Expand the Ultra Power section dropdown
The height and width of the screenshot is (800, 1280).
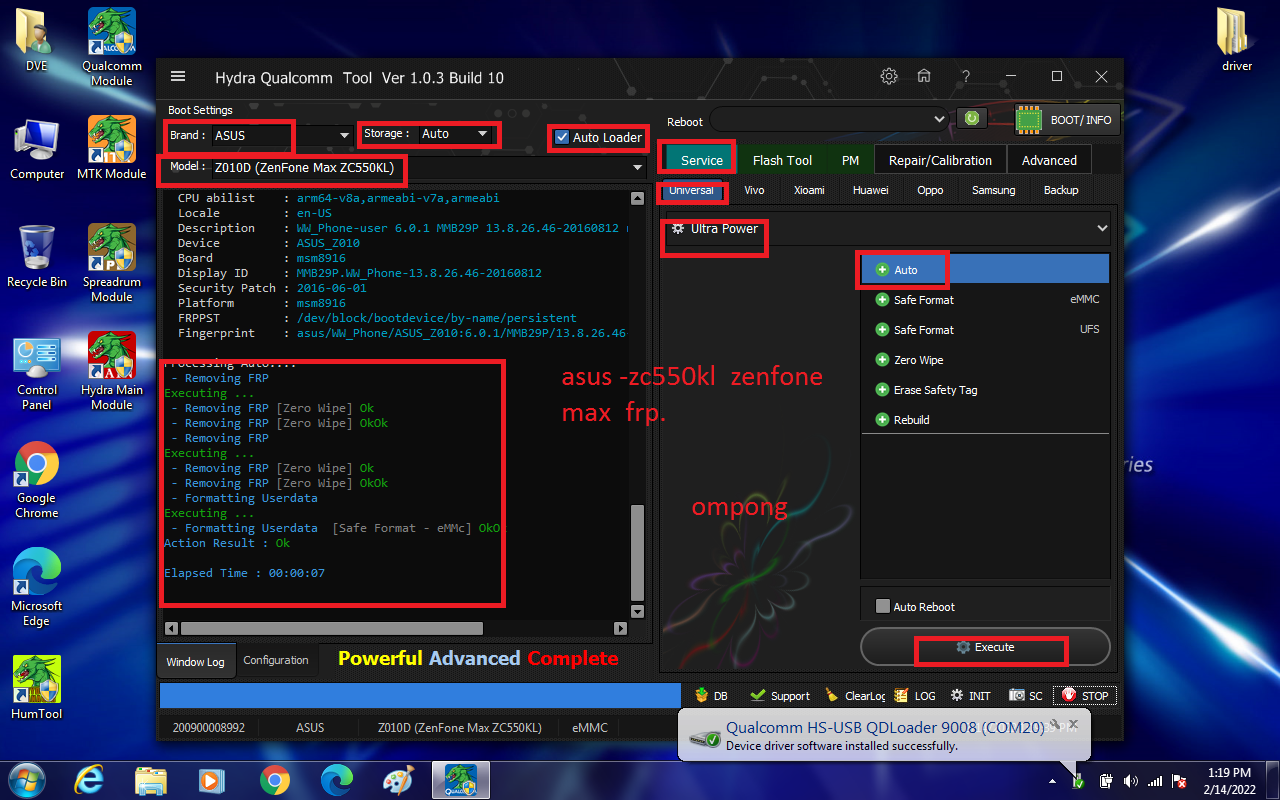(x=1102, y=228)
